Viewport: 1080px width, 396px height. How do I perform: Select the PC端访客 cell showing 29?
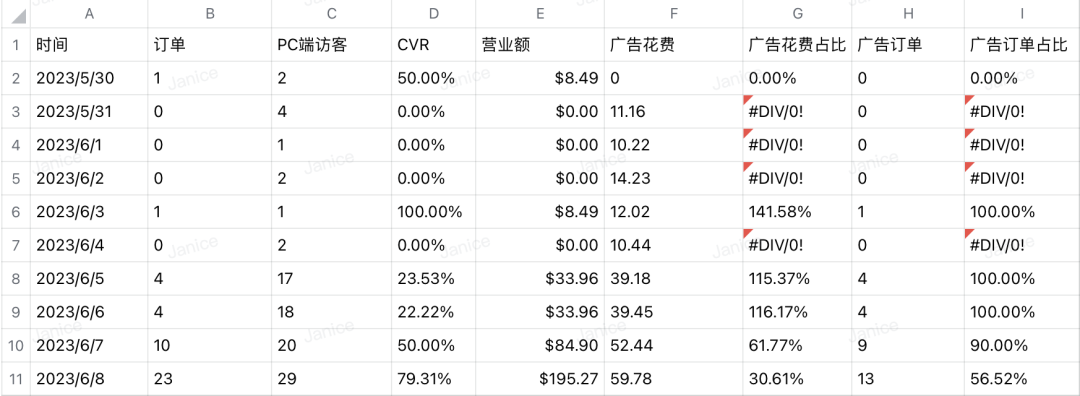click(331, 379)
